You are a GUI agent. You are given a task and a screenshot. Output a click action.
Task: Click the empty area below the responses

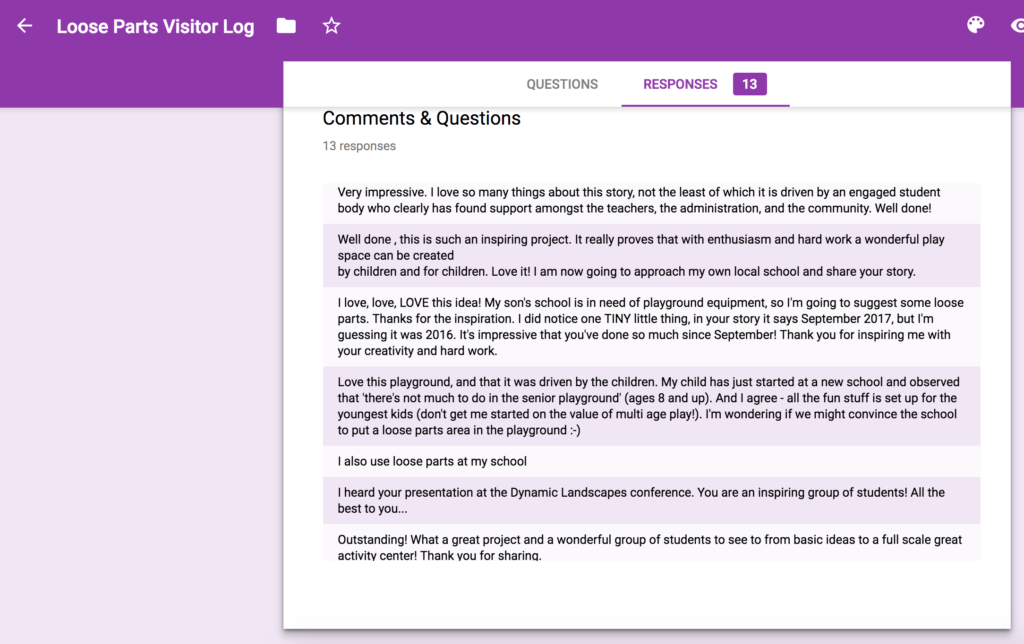pyautogui.click(x=647, y=594)
